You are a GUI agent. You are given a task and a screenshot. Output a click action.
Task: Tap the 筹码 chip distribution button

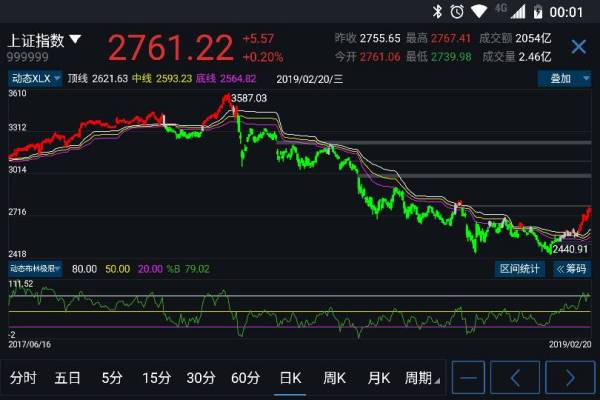(572, 269)
